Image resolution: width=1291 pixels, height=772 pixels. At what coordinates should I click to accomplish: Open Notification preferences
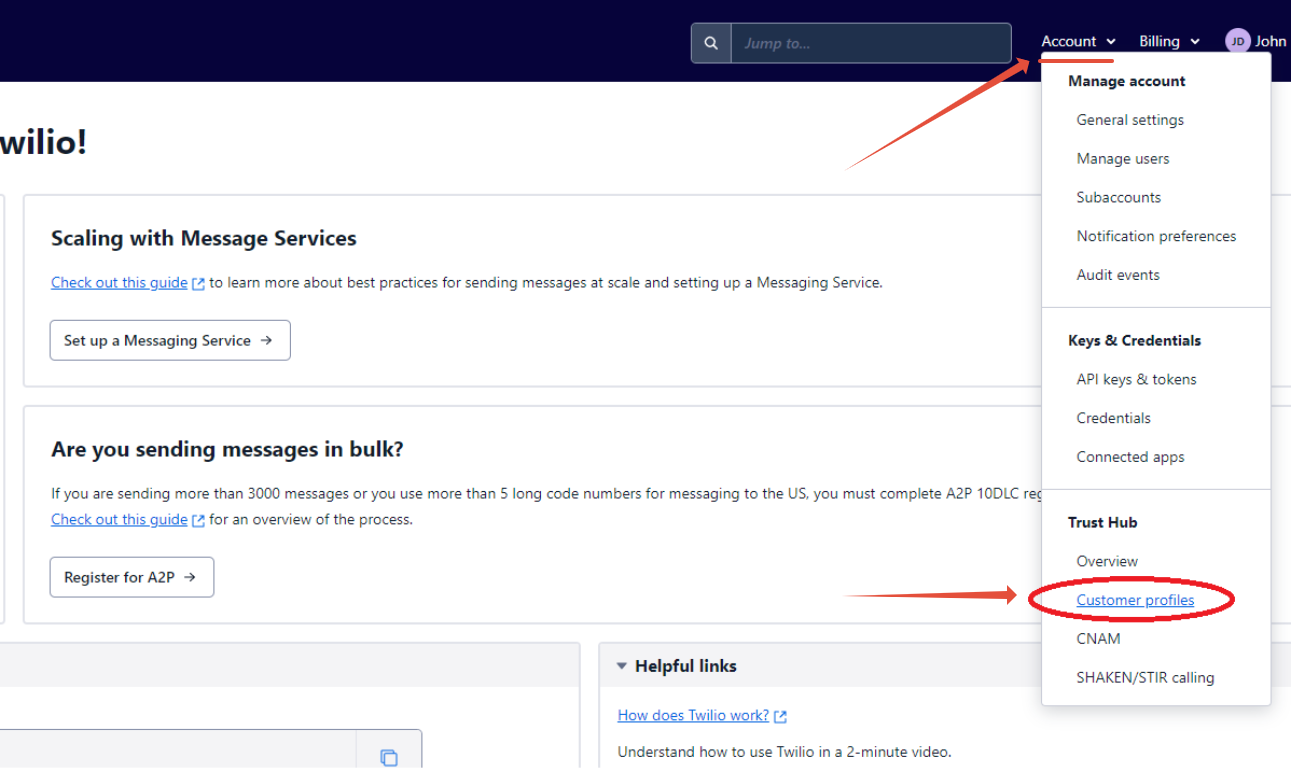(x=1156, y=237)
